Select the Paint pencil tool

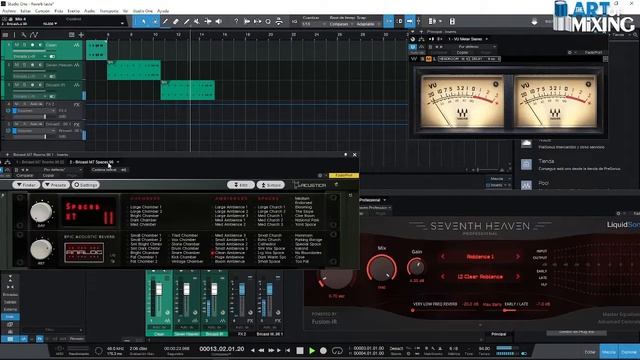click(x=165, y=21)
